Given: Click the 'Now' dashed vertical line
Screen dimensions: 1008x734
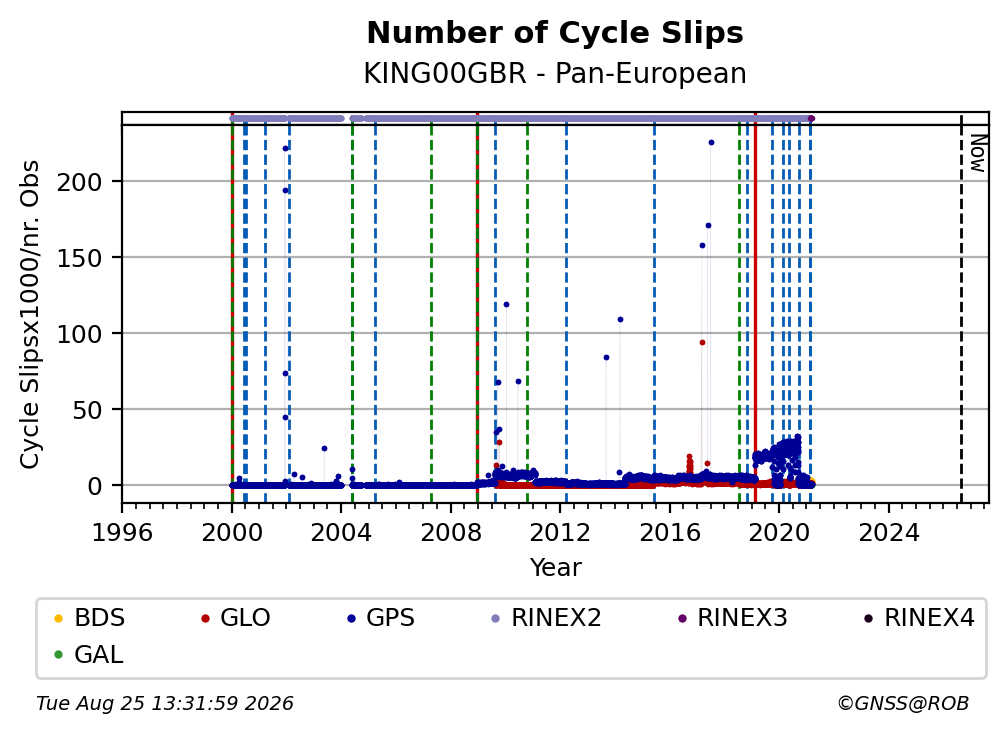Looking at the screenshot, I should (x=961, y=307).
